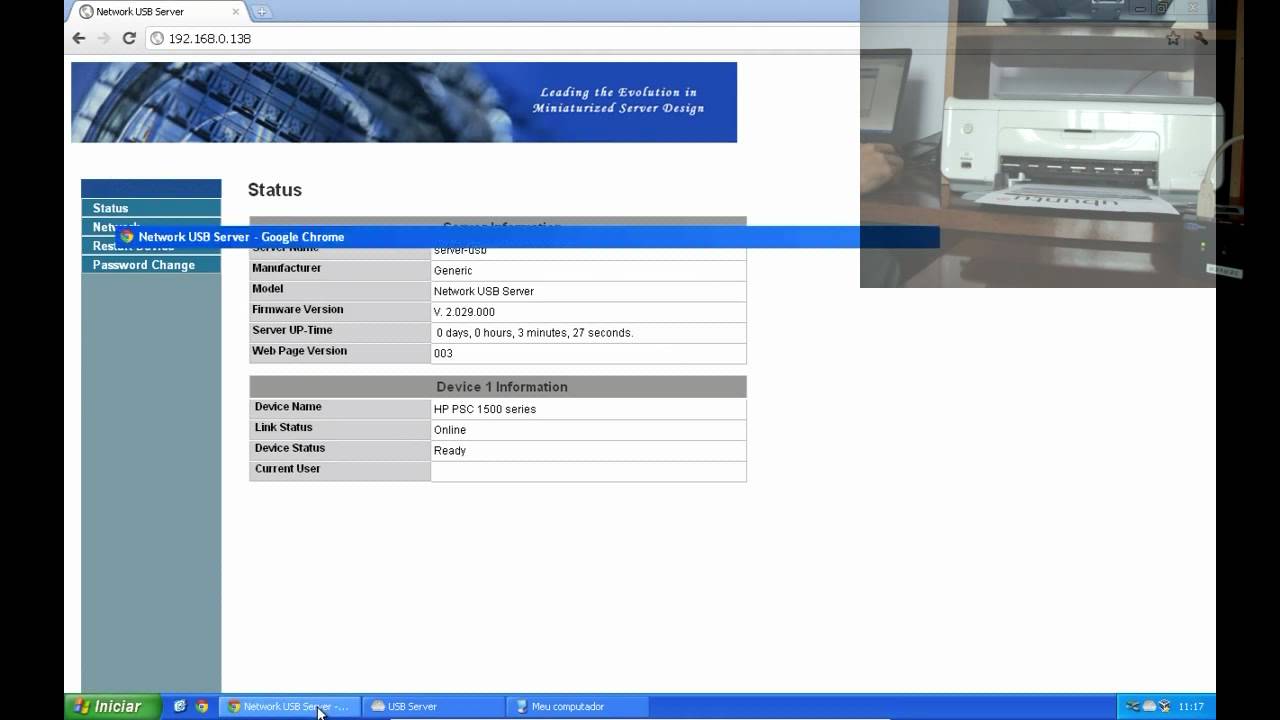Viewport: 1280px width, 720px height.
Task: Open the Status page in sidebar
Action: (151, 208)
